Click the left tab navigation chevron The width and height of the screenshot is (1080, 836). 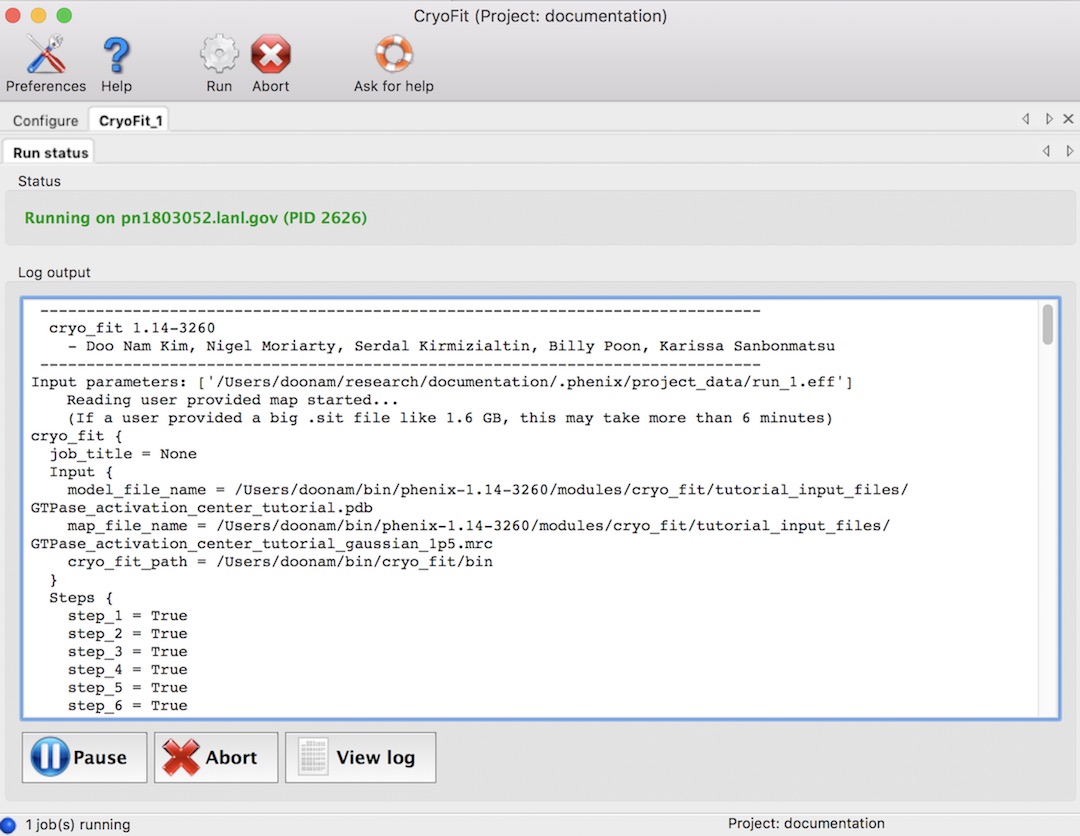point(1025,118)
